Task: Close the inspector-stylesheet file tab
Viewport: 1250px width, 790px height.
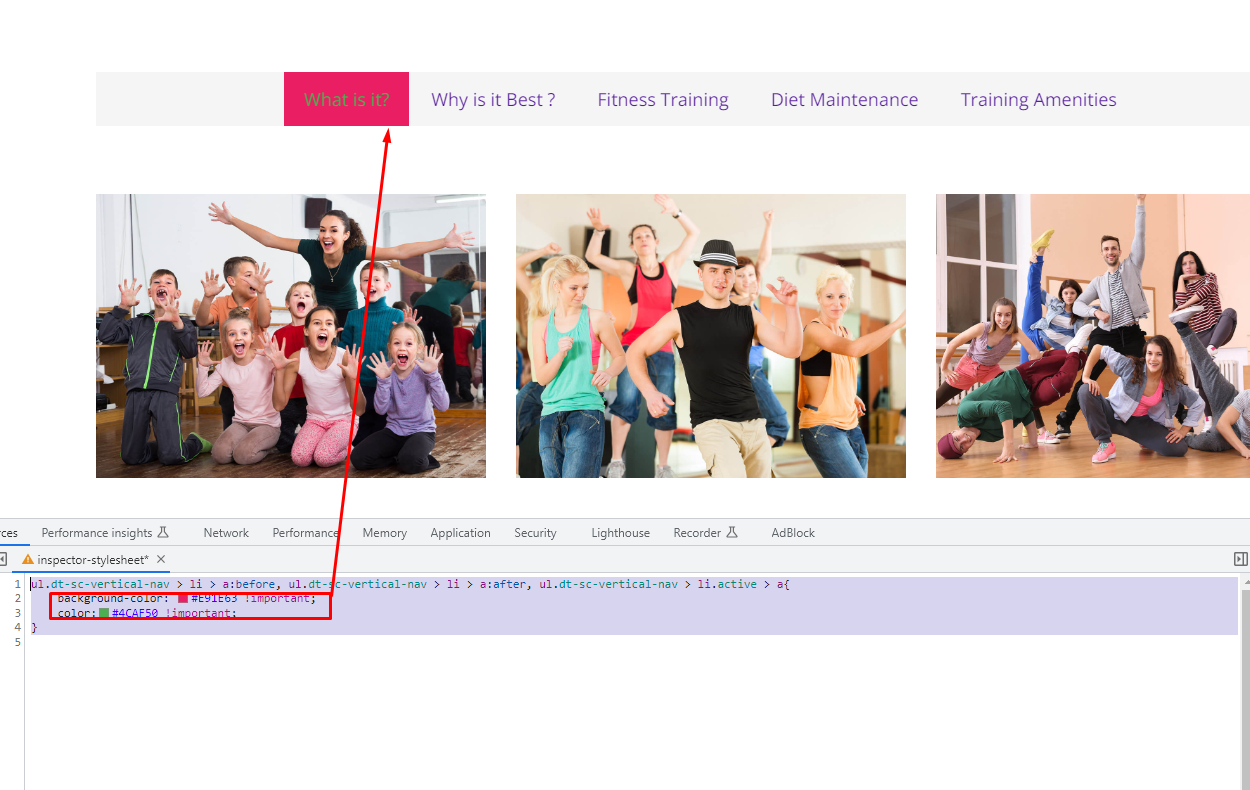Action: tap(161, 559)
